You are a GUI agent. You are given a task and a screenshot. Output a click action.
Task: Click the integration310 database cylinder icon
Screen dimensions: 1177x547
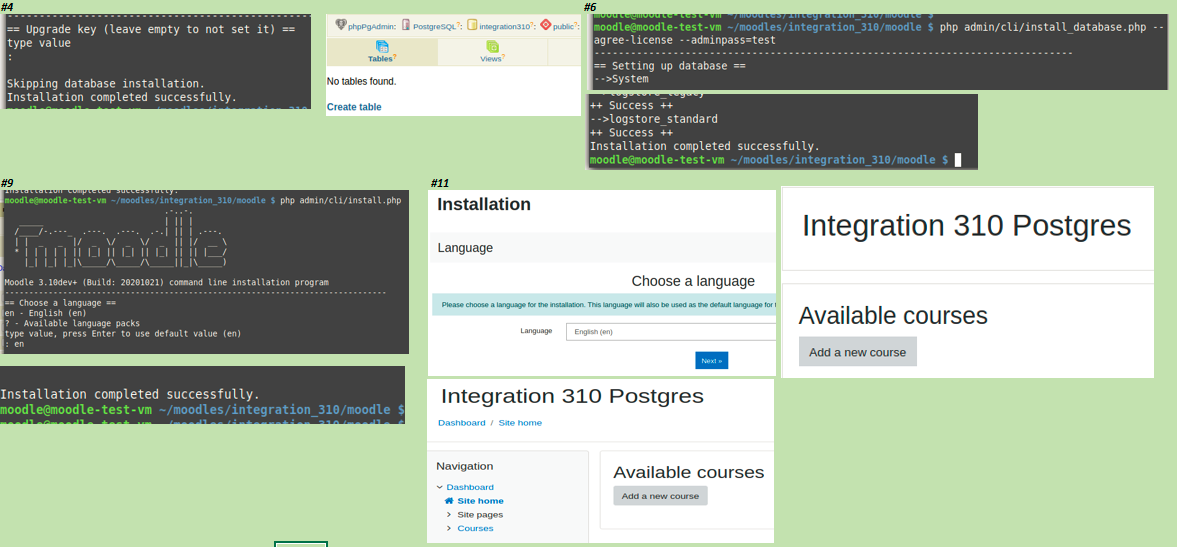coord(472,25)
